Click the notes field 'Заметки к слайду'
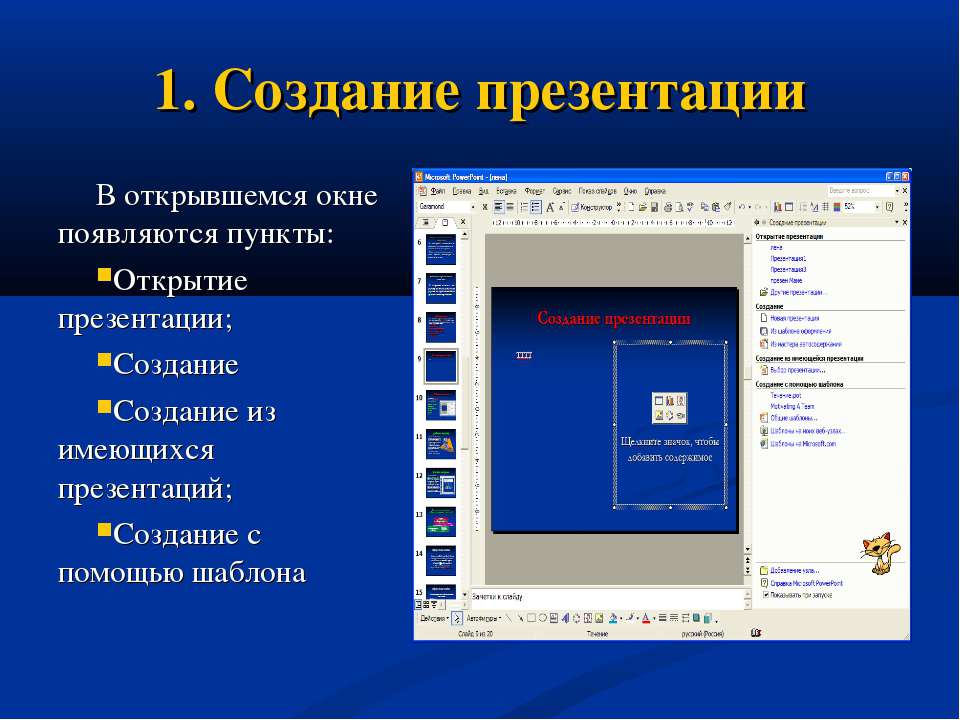 (x=607, y=598)
